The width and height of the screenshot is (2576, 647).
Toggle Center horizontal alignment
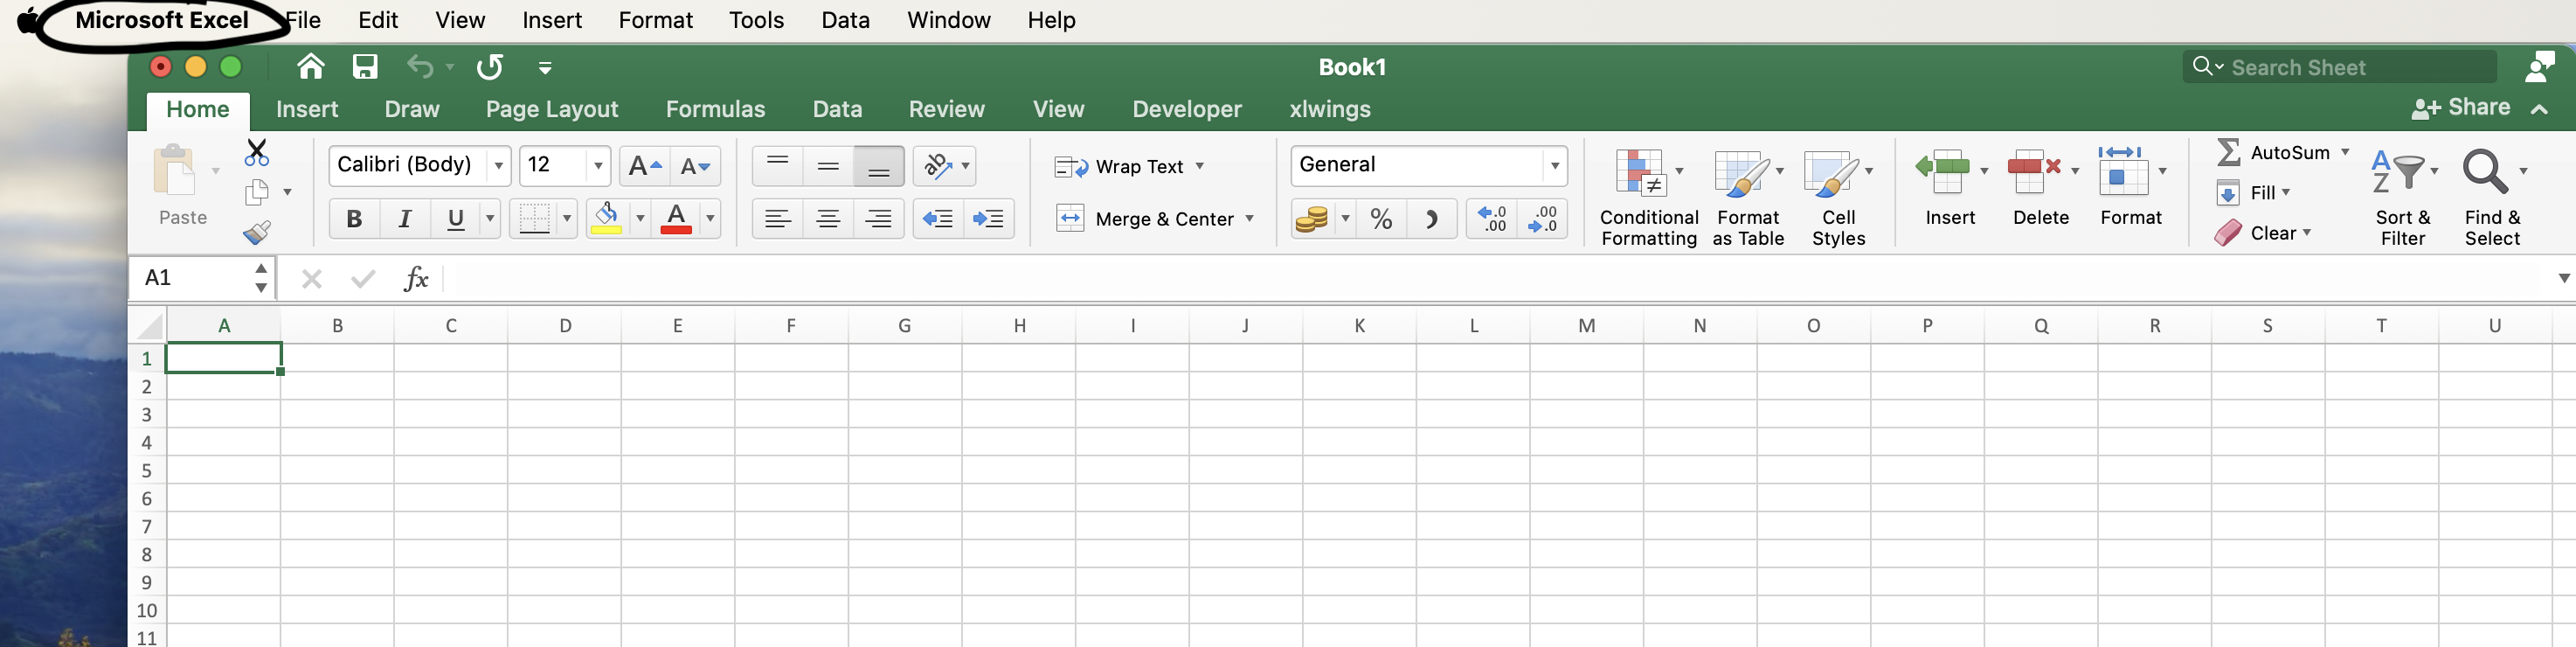pos(828,219)
